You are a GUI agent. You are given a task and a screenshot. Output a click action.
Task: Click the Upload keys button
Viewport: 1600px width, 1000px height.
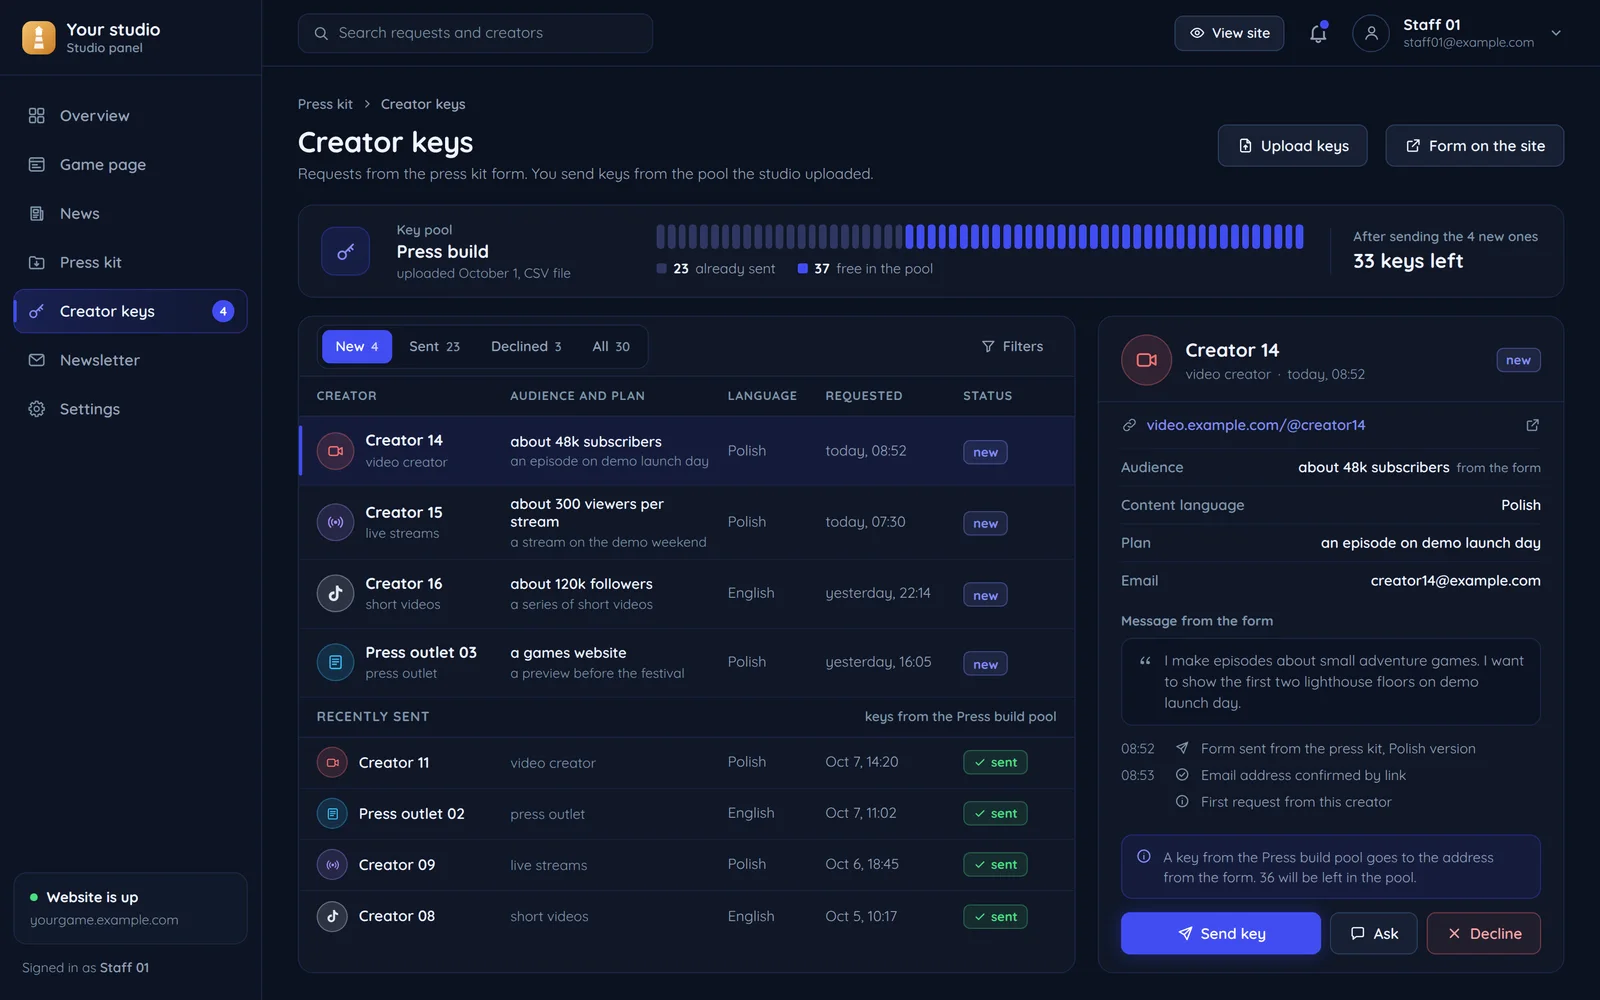pyautogui.click(x=1292, y=146)
